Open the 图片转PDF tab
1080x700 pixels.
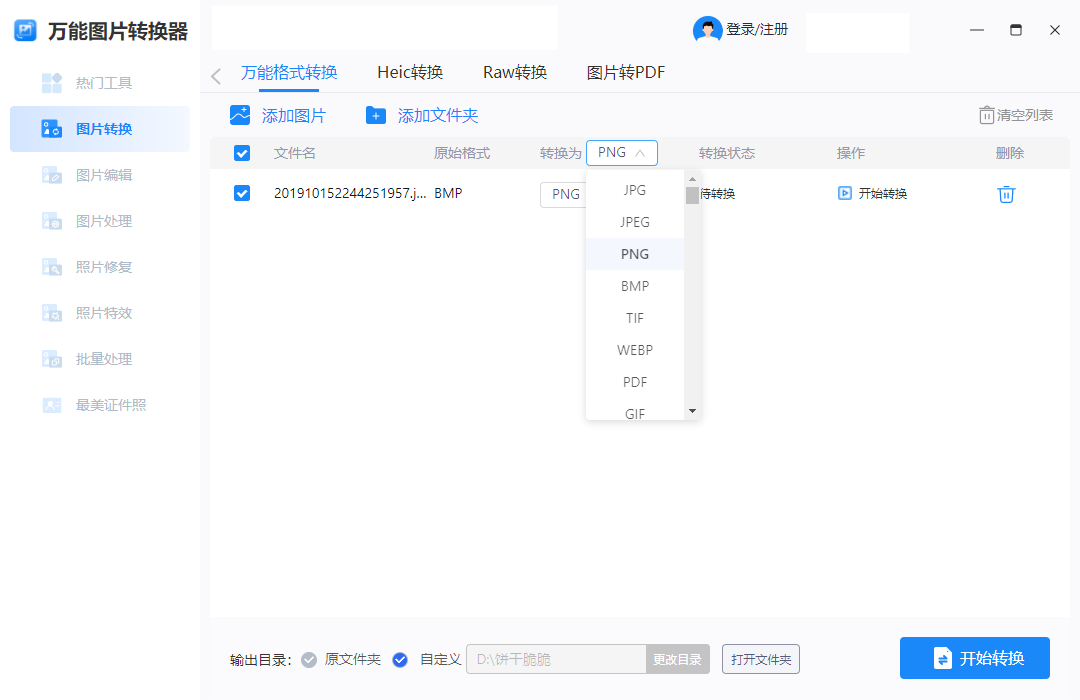[625, 72]
